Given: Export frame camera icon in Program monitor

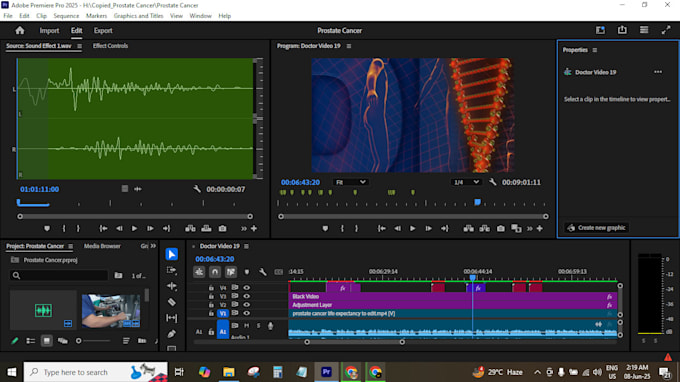Looking at the screenshot, I should [500, 229].
